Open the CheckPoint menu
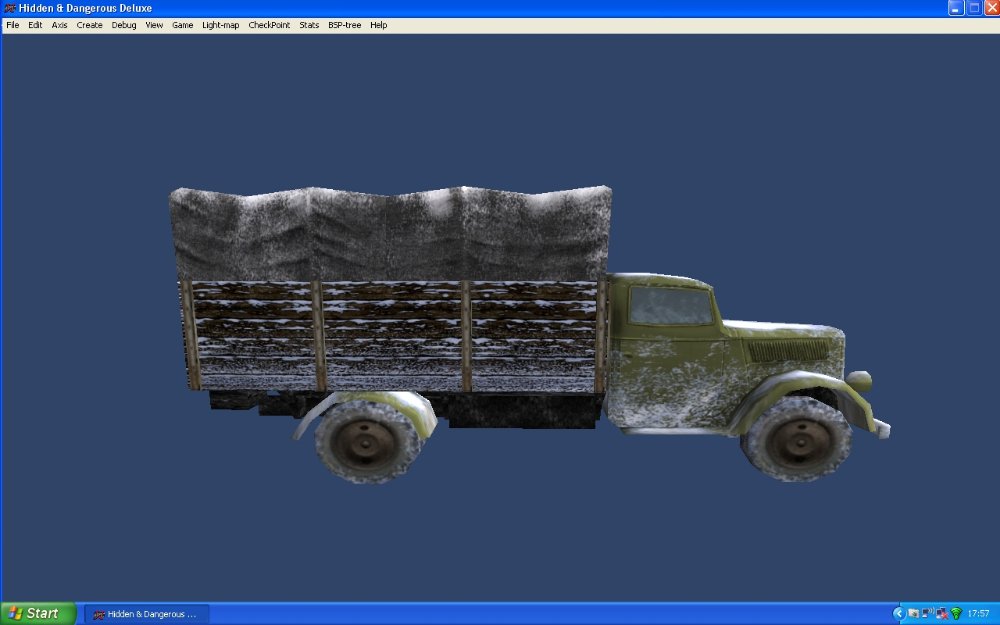Image resolution: width=1000 pixels, height=625 pixels. coord(272,25)
